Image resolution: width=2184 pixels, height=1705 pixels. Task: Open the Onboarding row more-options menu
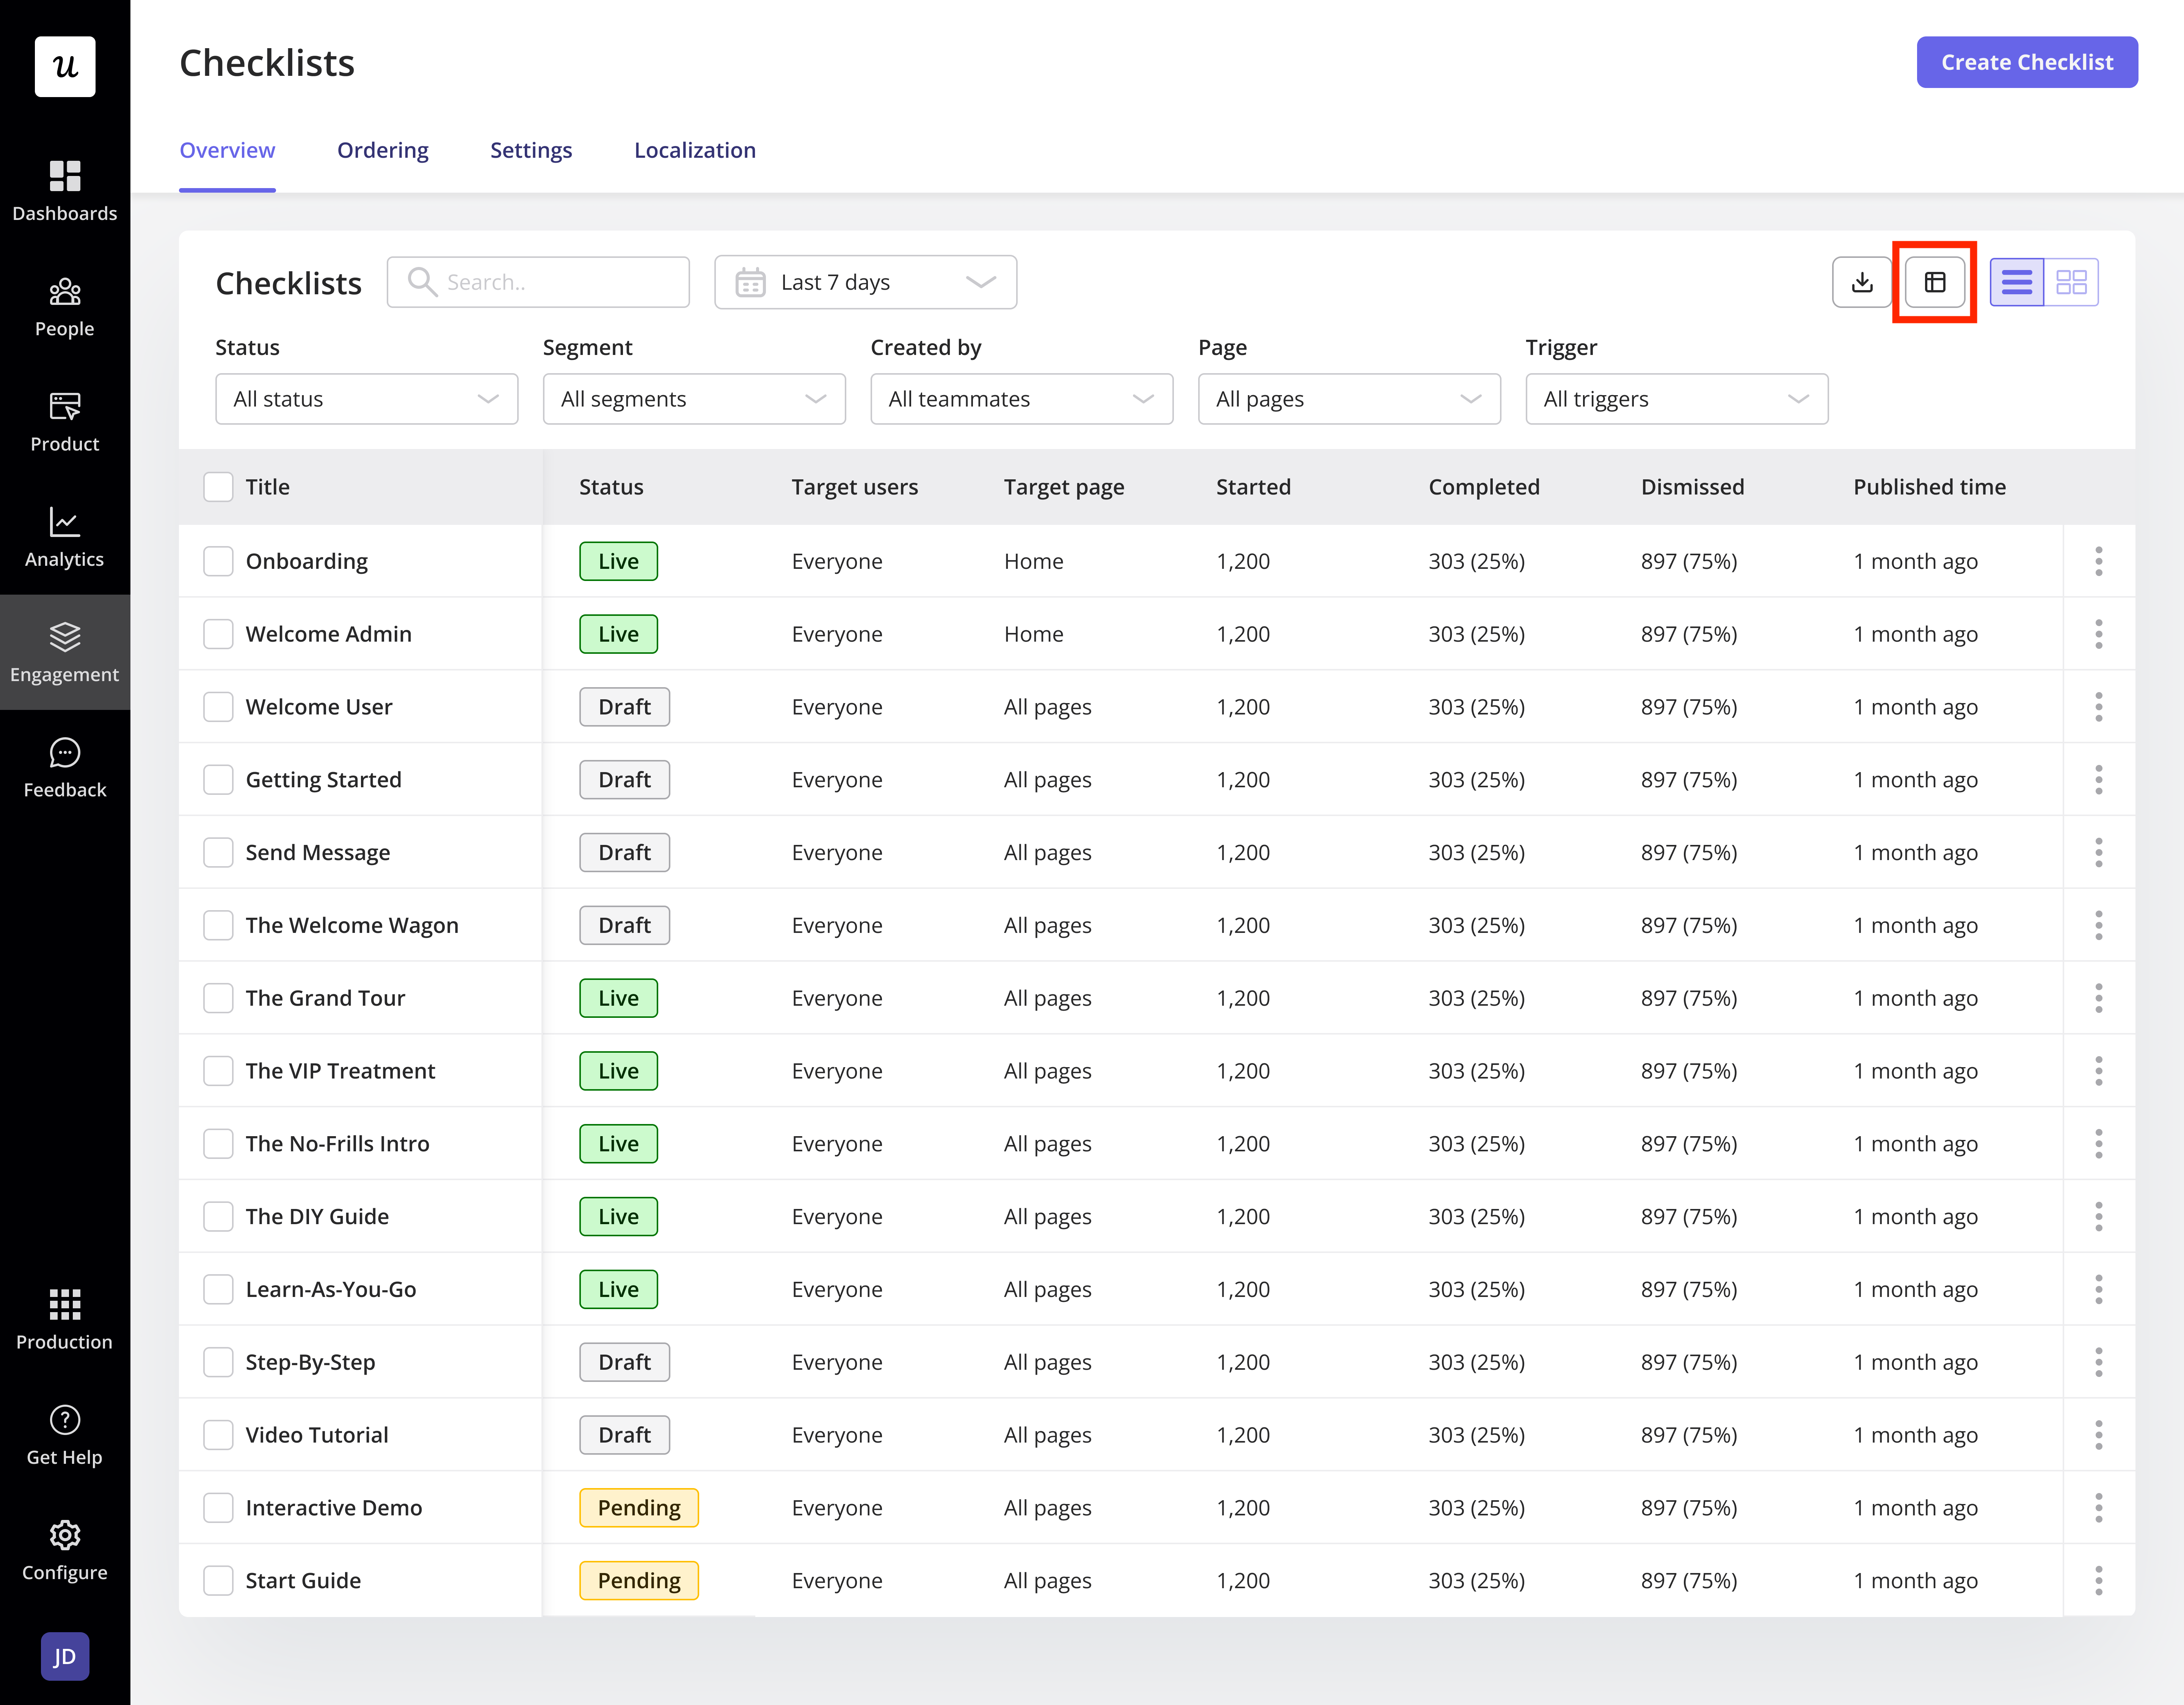coord(2099,561)
